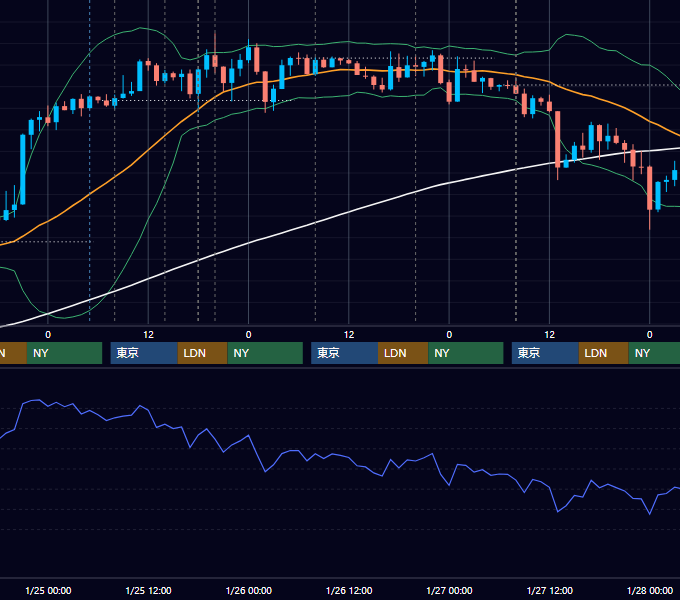Click the 1/26 12:00 date label

click(x=349, y=590)
